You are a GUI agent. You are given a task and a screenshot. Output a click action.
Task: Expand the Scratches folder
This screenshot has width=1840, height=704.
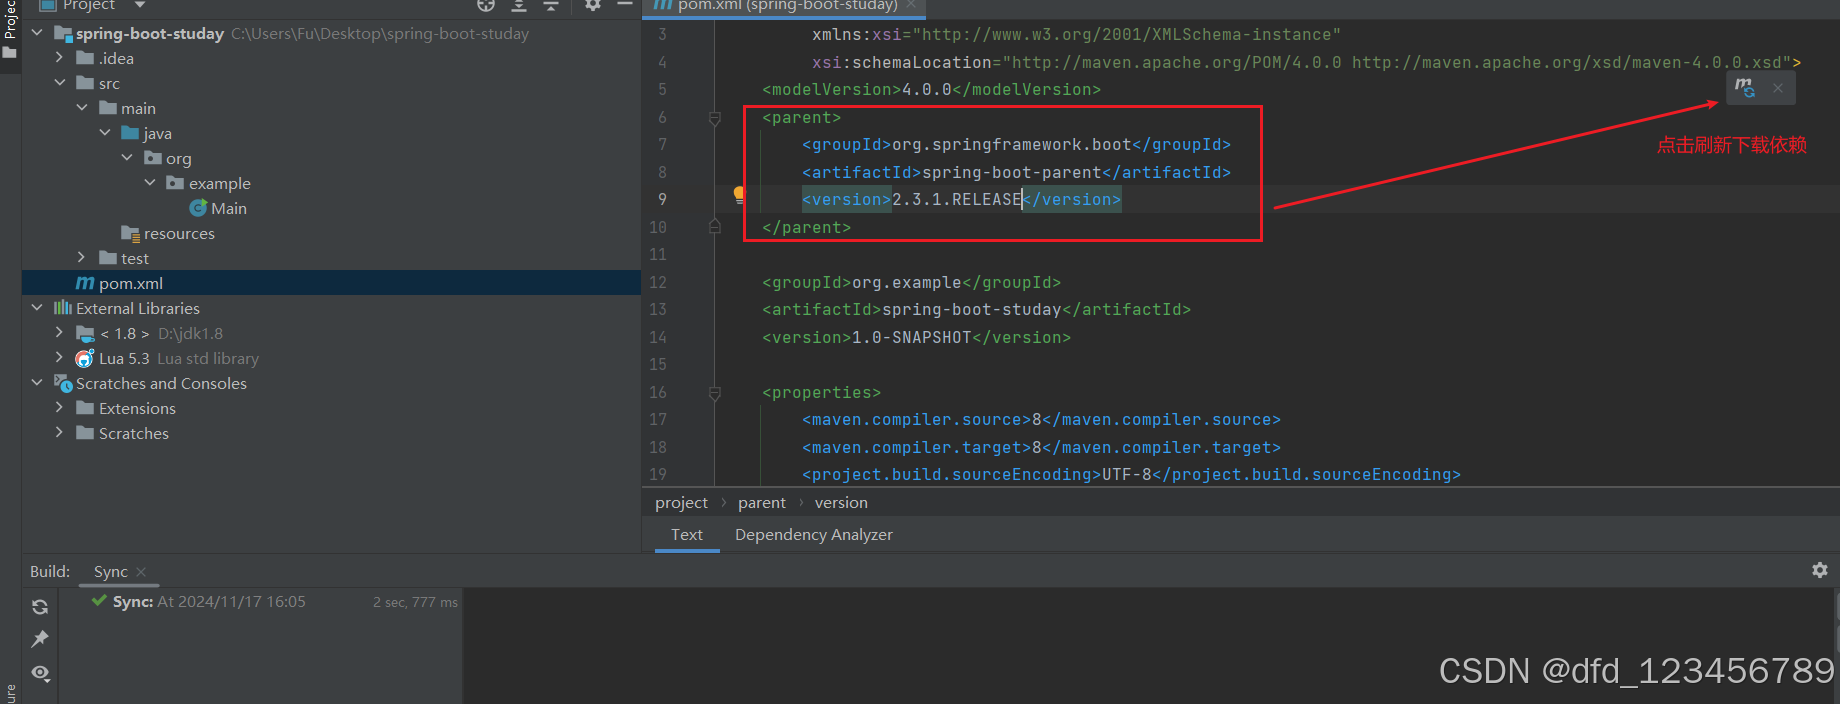tap(60, 433)
